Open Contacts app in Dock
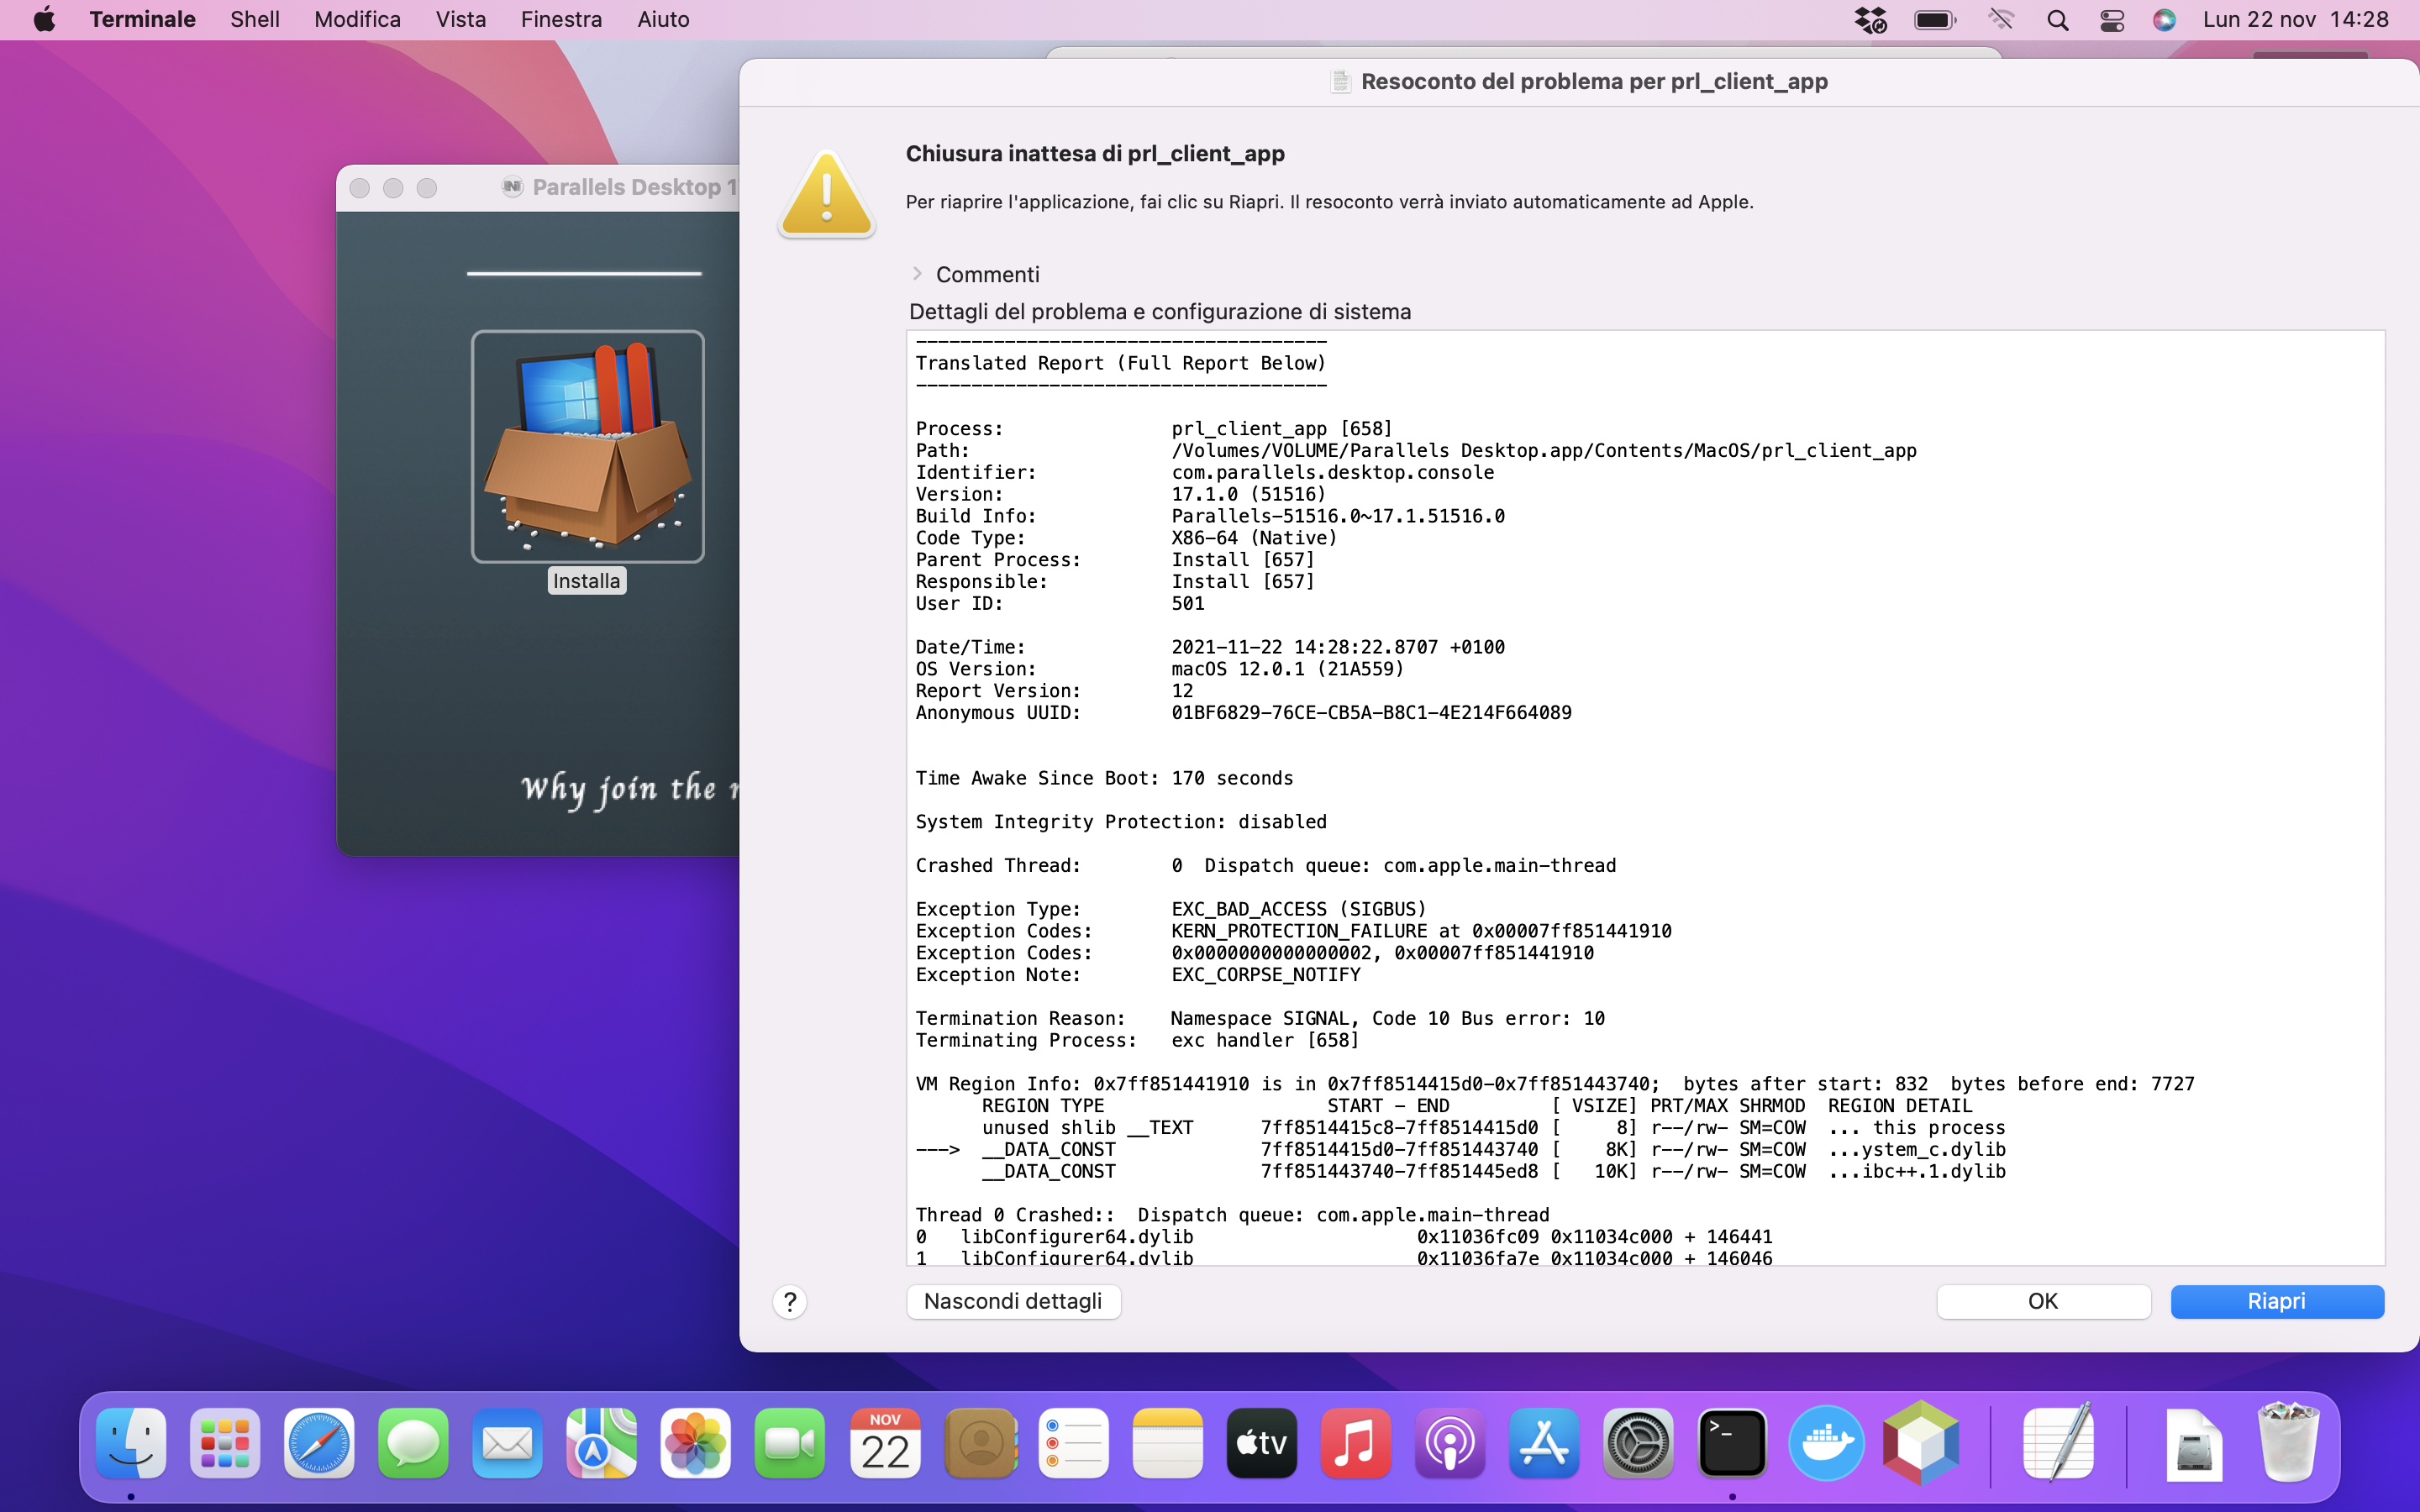The image size is (2420, 1512). pos(980,1443)
